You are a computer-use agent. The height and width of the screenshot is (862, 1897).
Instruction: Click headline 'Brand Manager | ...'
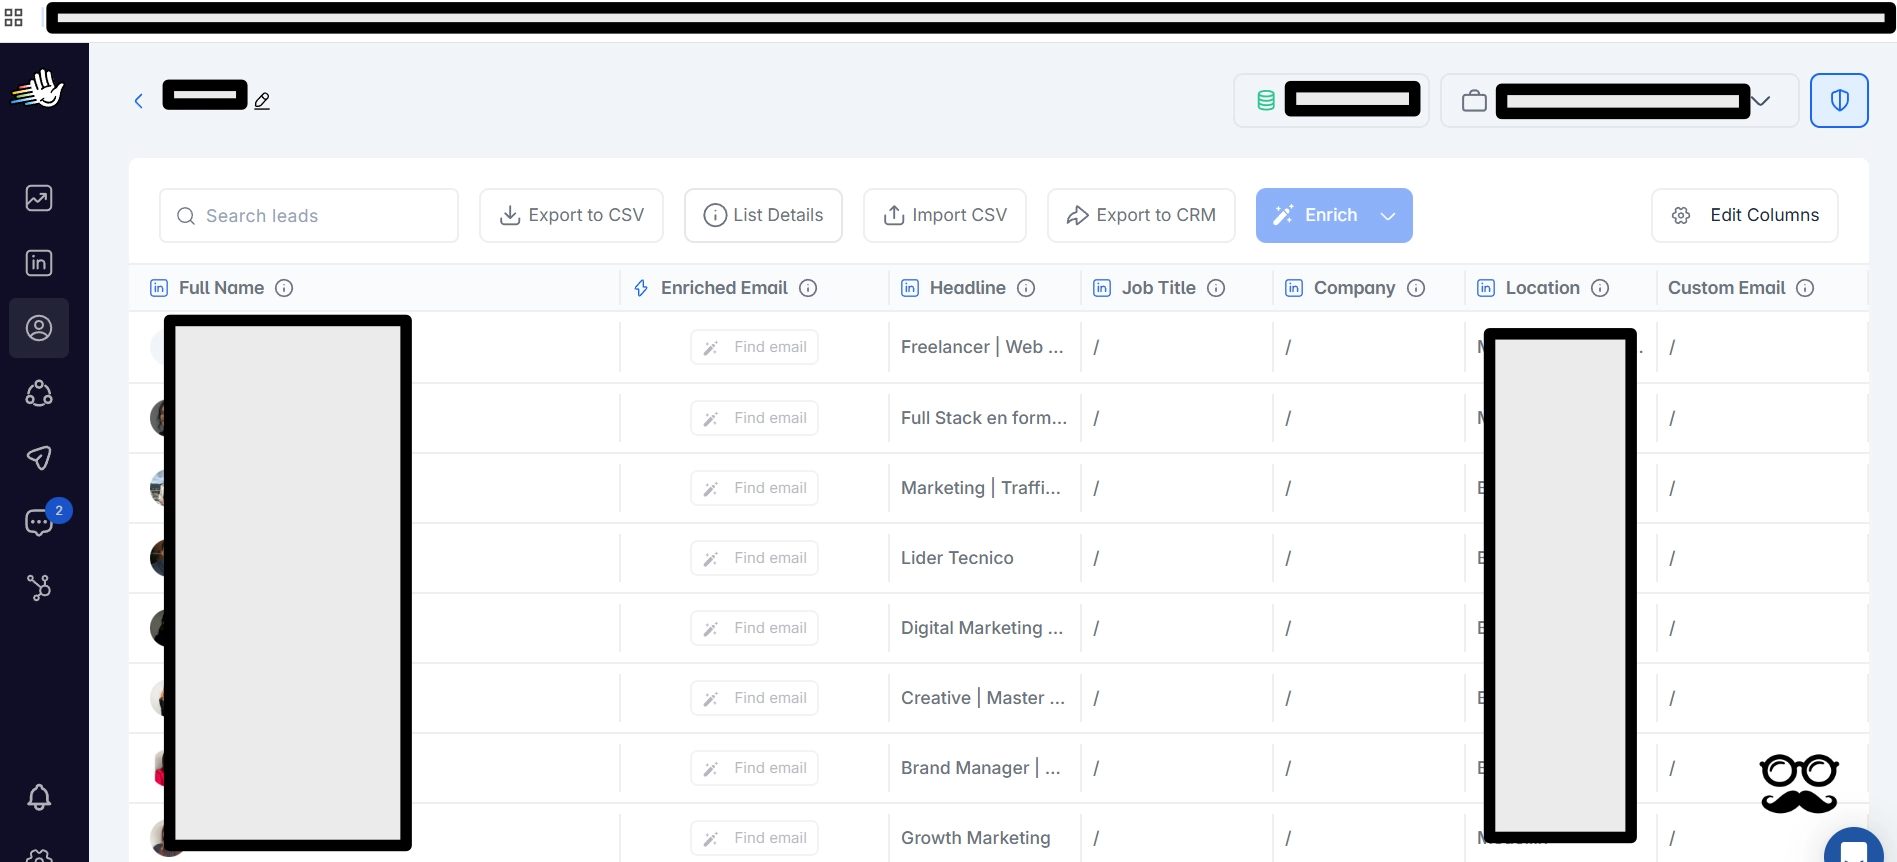[x=981, y=768]
